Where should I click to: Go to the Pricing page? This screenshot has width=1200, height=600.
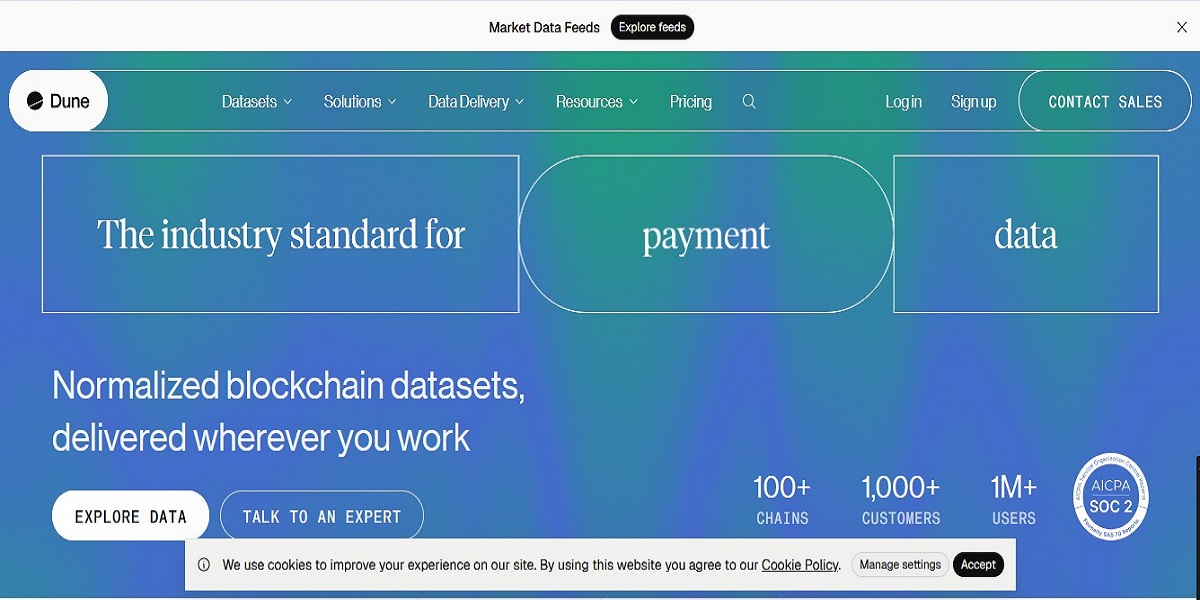[x=691, y=101]
